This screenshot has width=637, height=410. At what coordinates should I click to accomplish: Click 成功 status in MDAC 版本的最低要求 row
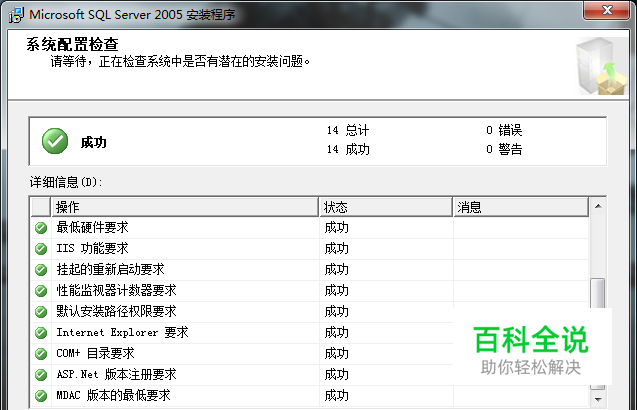(336, 396)
